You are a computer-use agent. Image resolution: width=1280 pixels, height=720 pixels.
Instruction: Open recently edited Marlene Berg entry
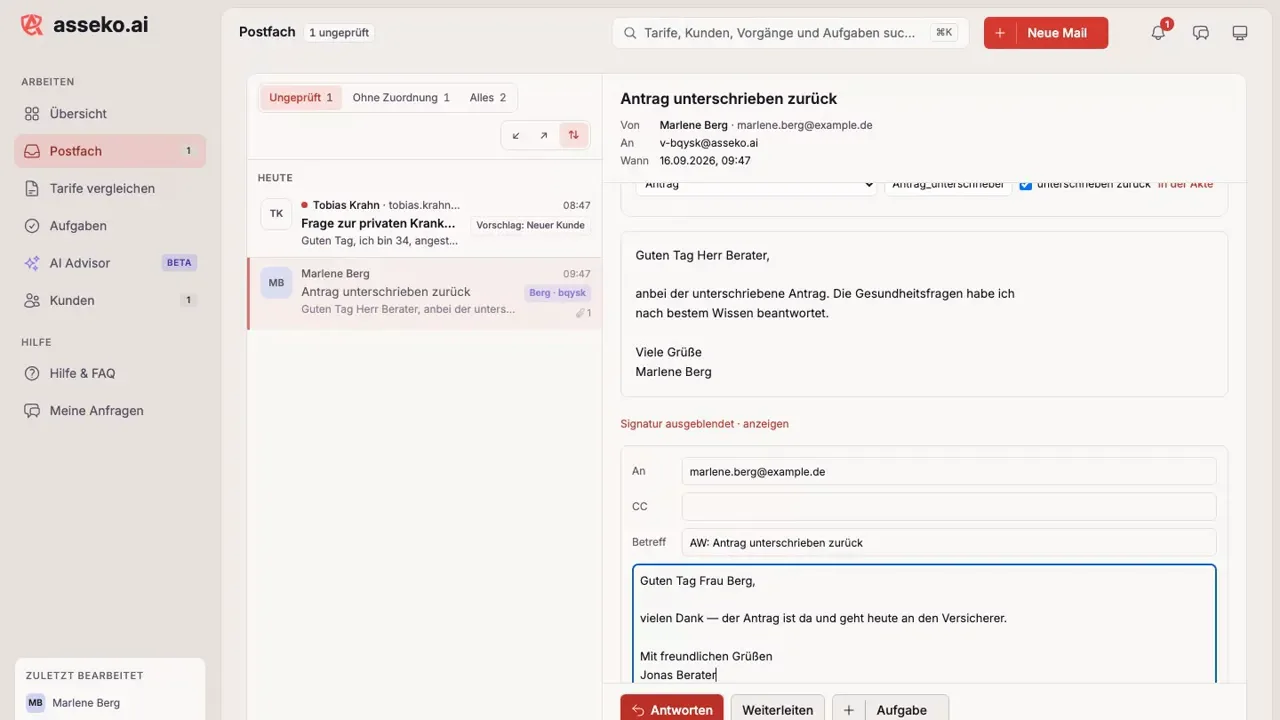110,703
